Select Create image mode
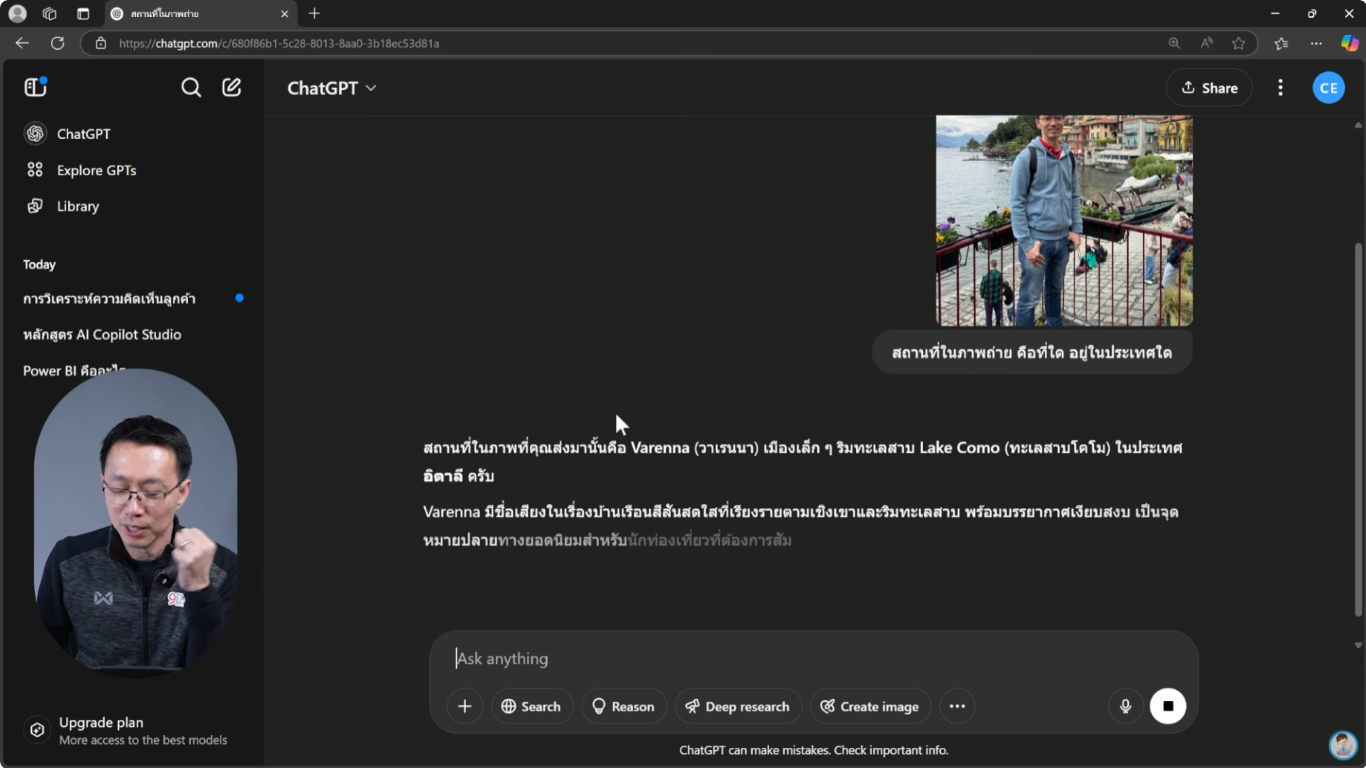Image resolution: width=1366 pixels, height=768 pixels. (870, 706)
